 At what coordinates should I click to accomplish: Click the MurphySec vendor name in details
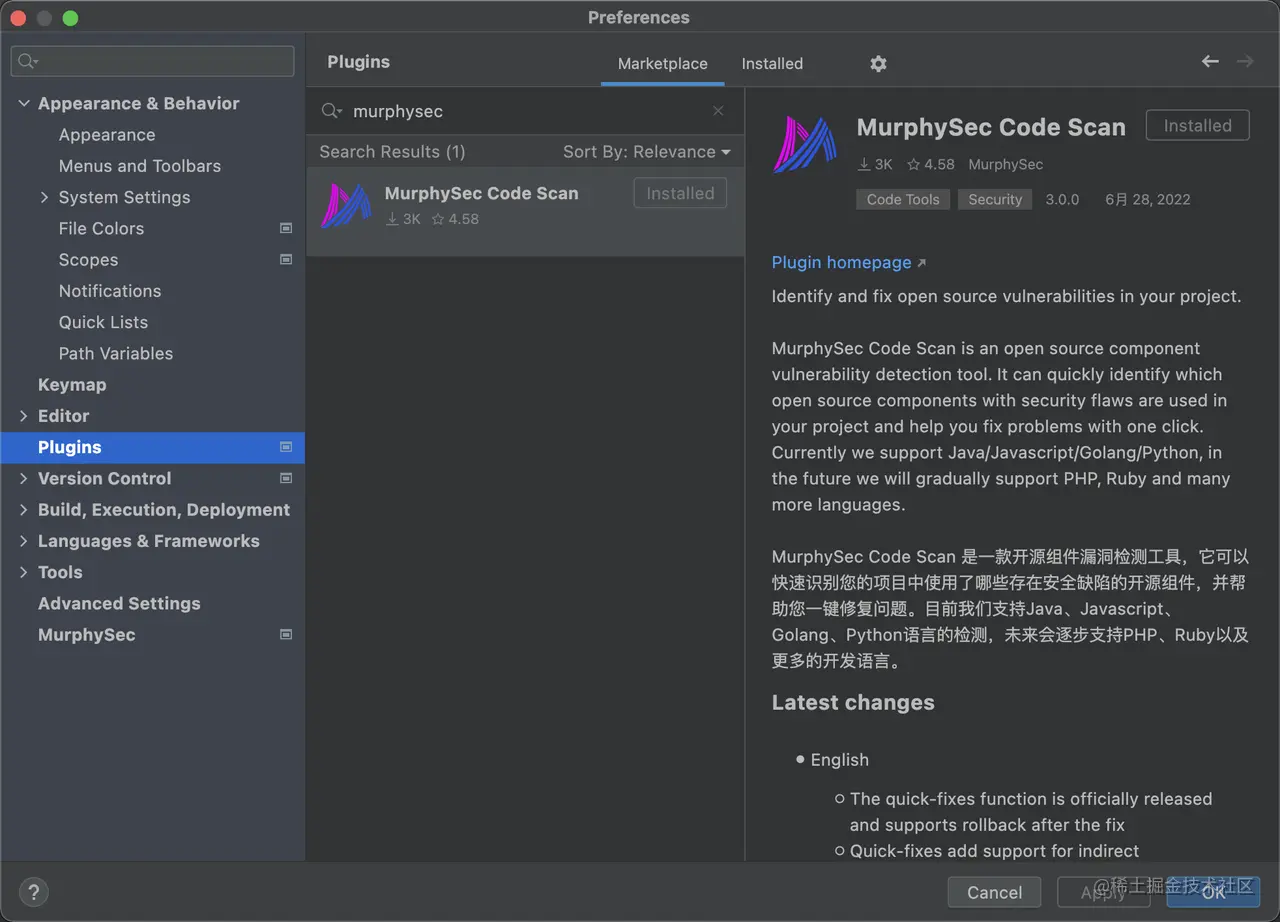tap(1006, 165)
